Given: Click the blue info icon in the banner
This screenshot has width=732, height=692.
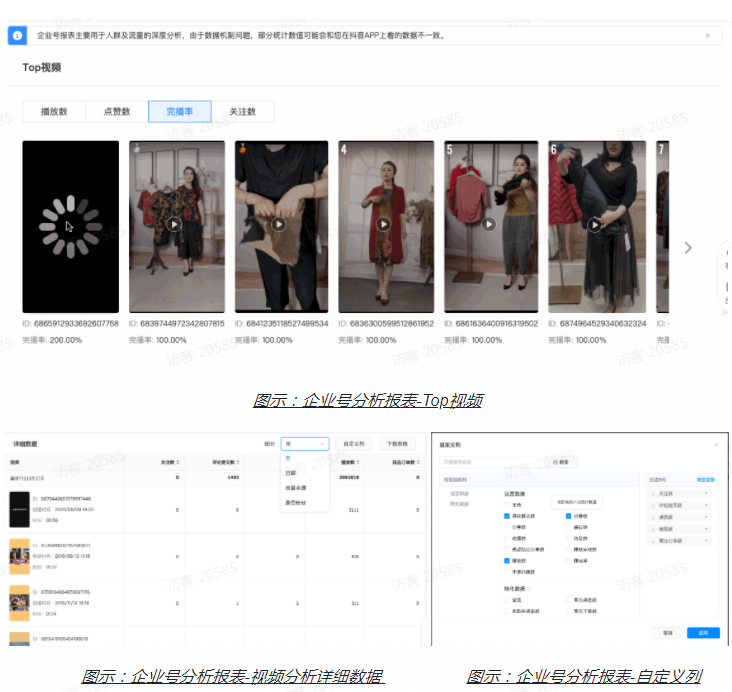Looking at the screenshot, I should click(17, 35).
